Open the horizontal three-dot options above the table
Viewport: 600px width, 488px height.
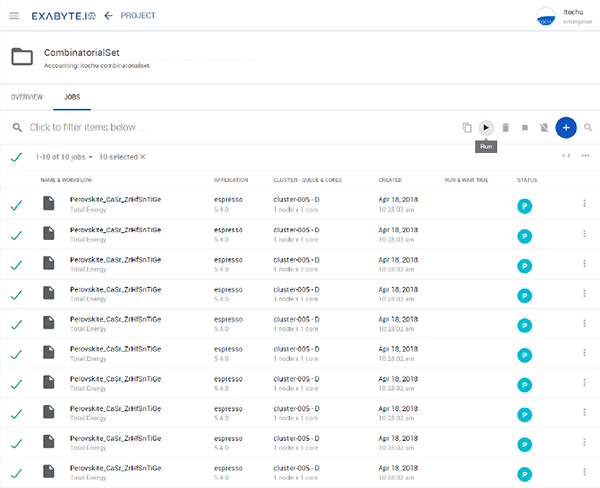[585, 156]
